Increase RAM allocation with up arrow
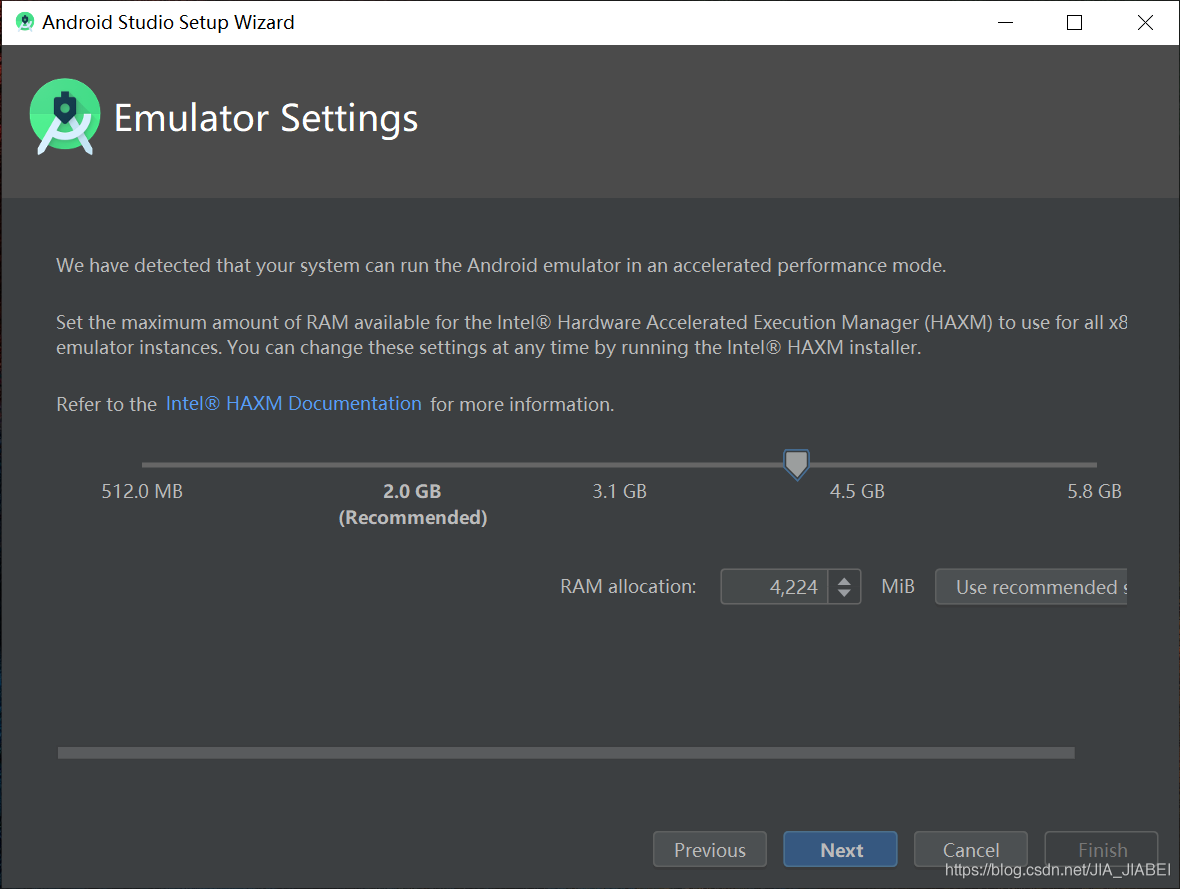The height and width of the screenshot is (889, 1180). tap(844, 580)
